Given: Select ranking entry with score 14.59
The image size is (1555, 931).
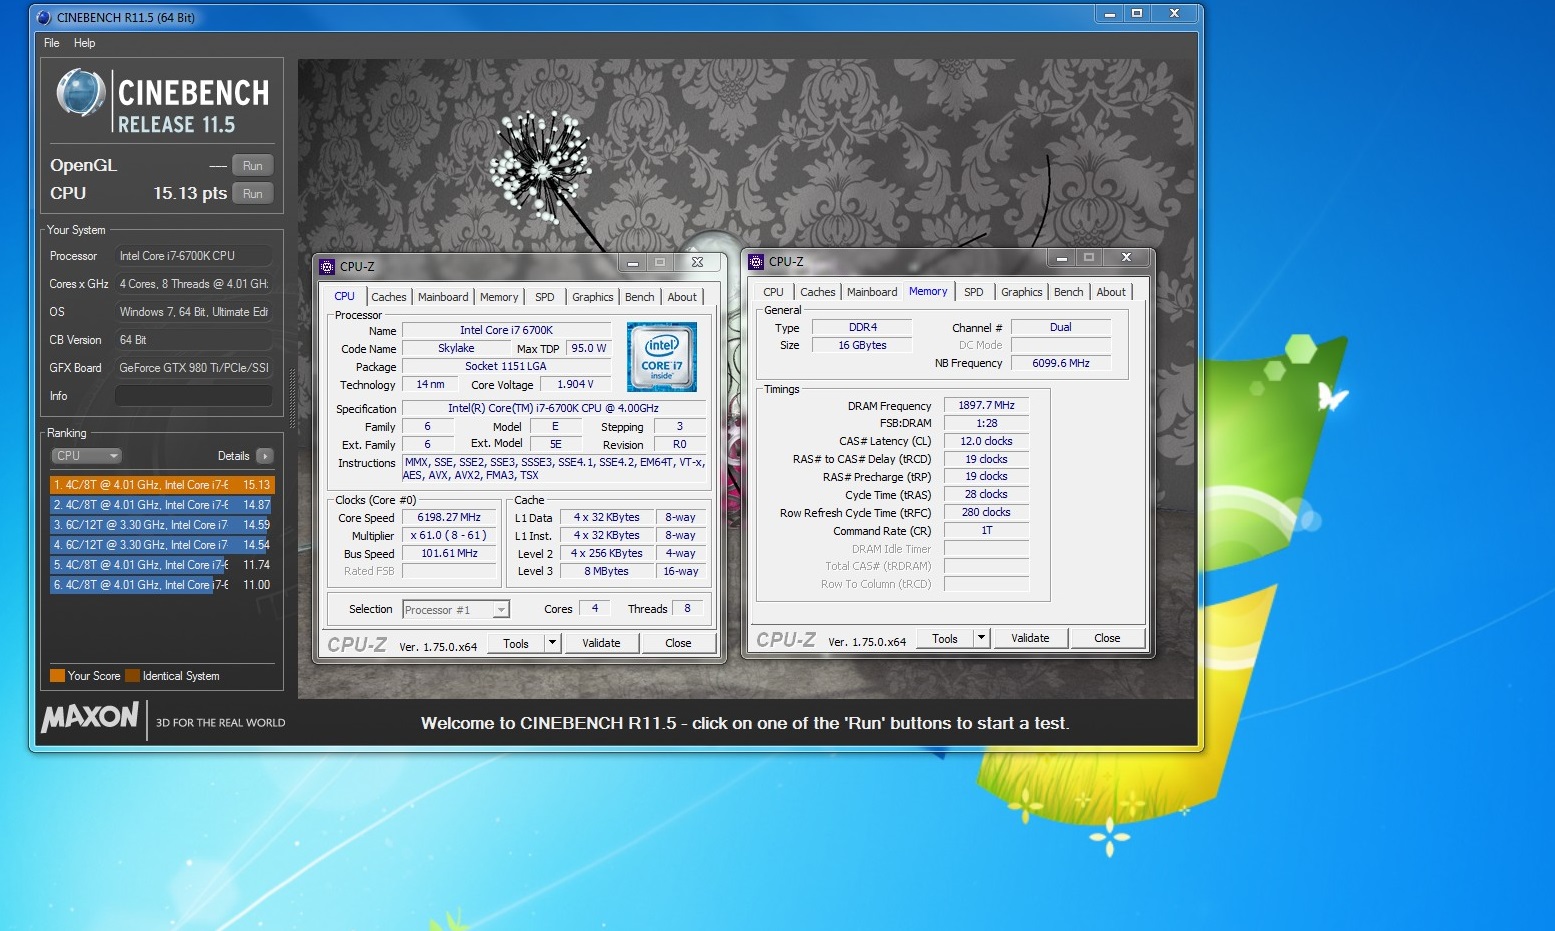Looking at the screenshot, I should pyautogui.click(x=161, y=525).
